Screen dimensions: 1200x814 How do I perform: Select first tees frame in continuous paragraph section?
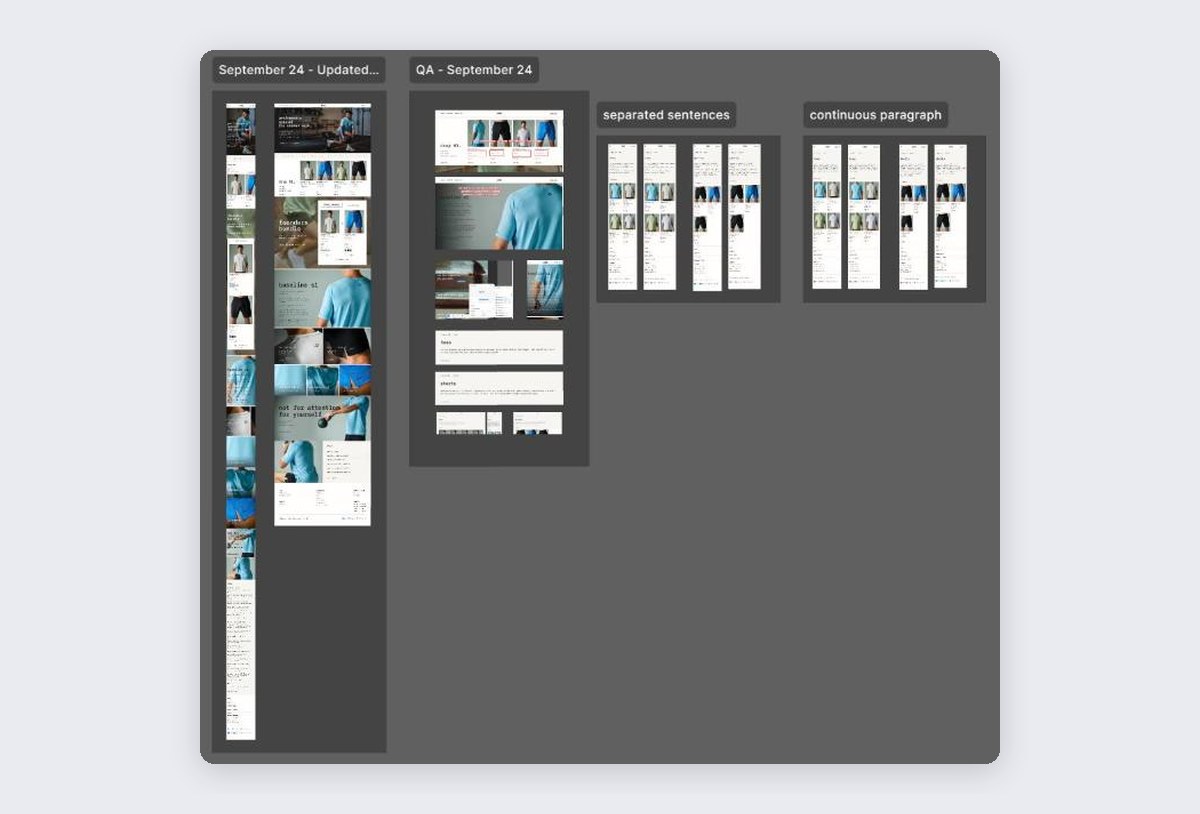click(827, 217)
